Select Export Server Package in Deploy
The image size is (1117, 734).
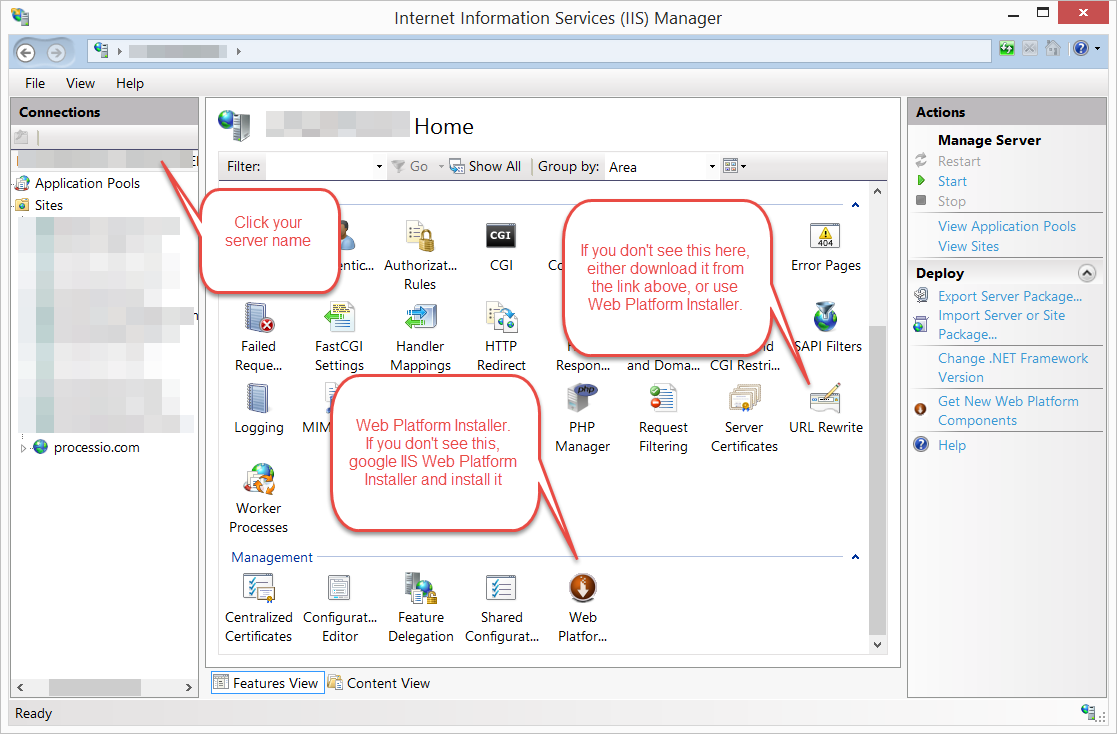coord(1009,296)
